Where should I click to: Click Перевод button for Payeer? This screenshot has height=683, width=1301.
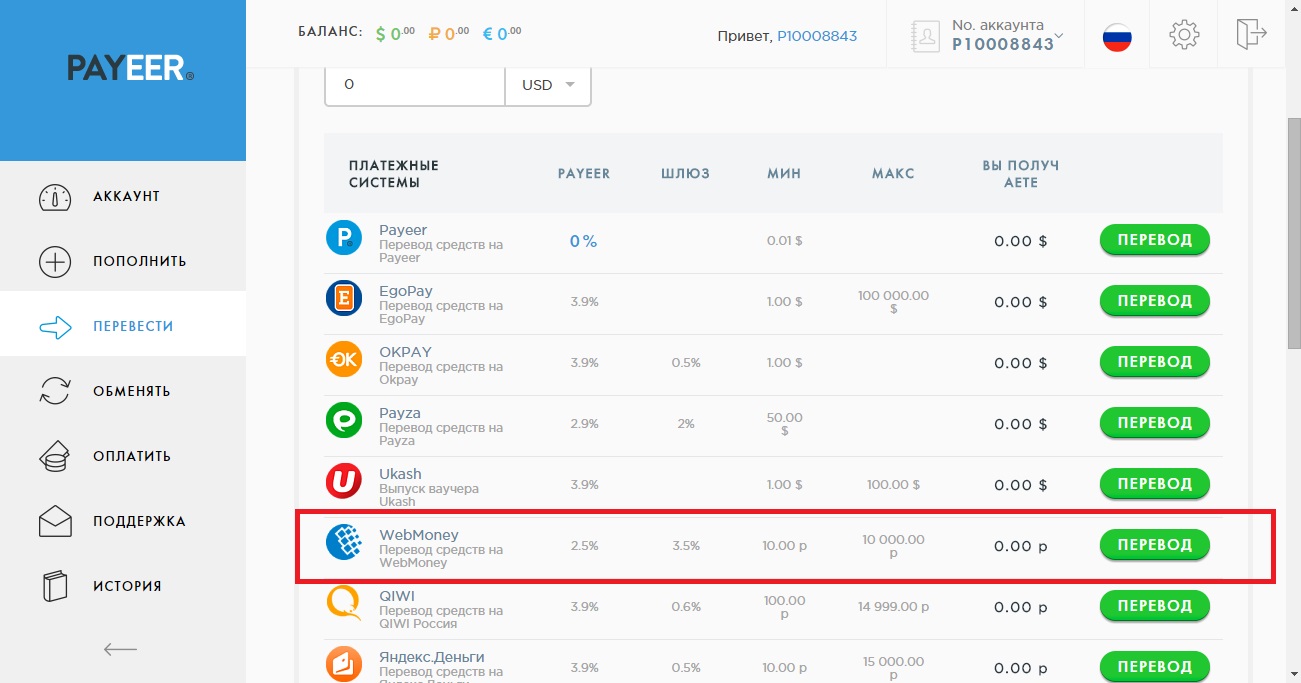point(1155,240)
